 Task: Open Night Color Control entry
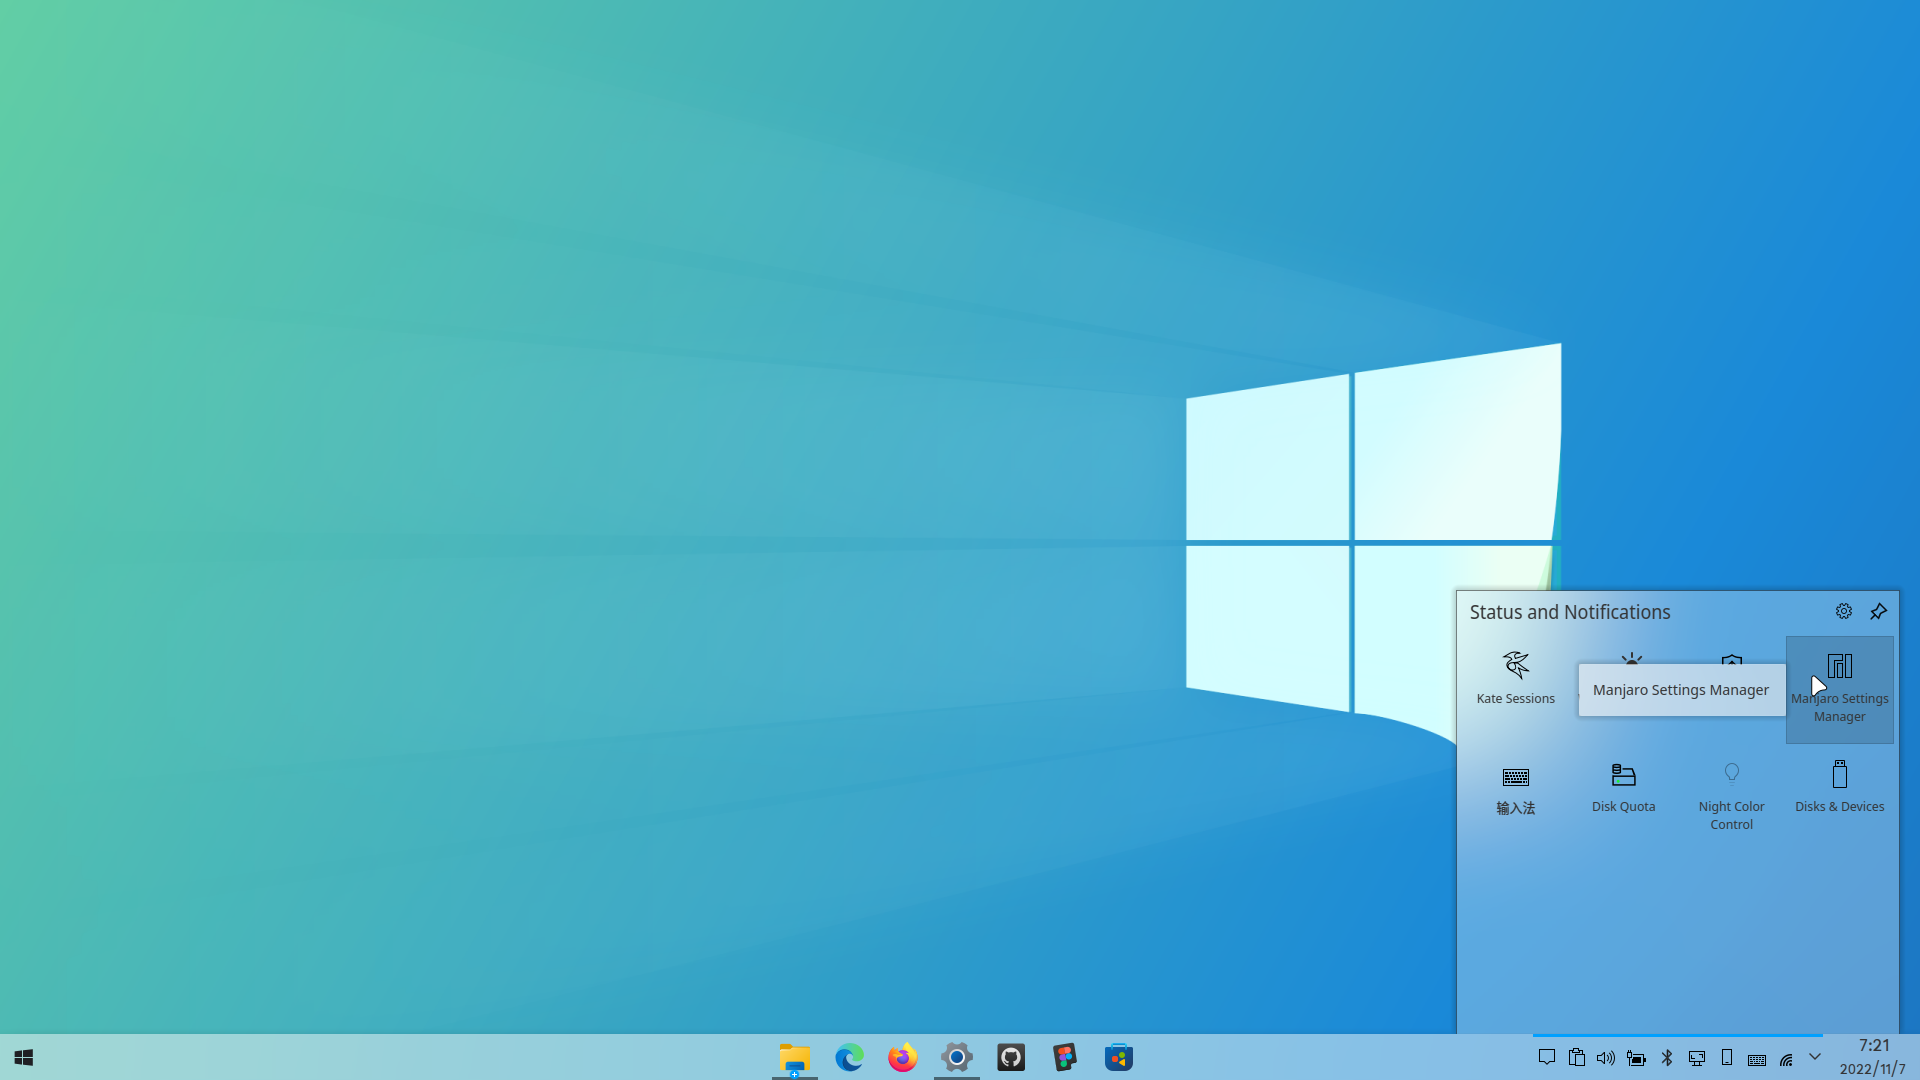coord(1731,796)
